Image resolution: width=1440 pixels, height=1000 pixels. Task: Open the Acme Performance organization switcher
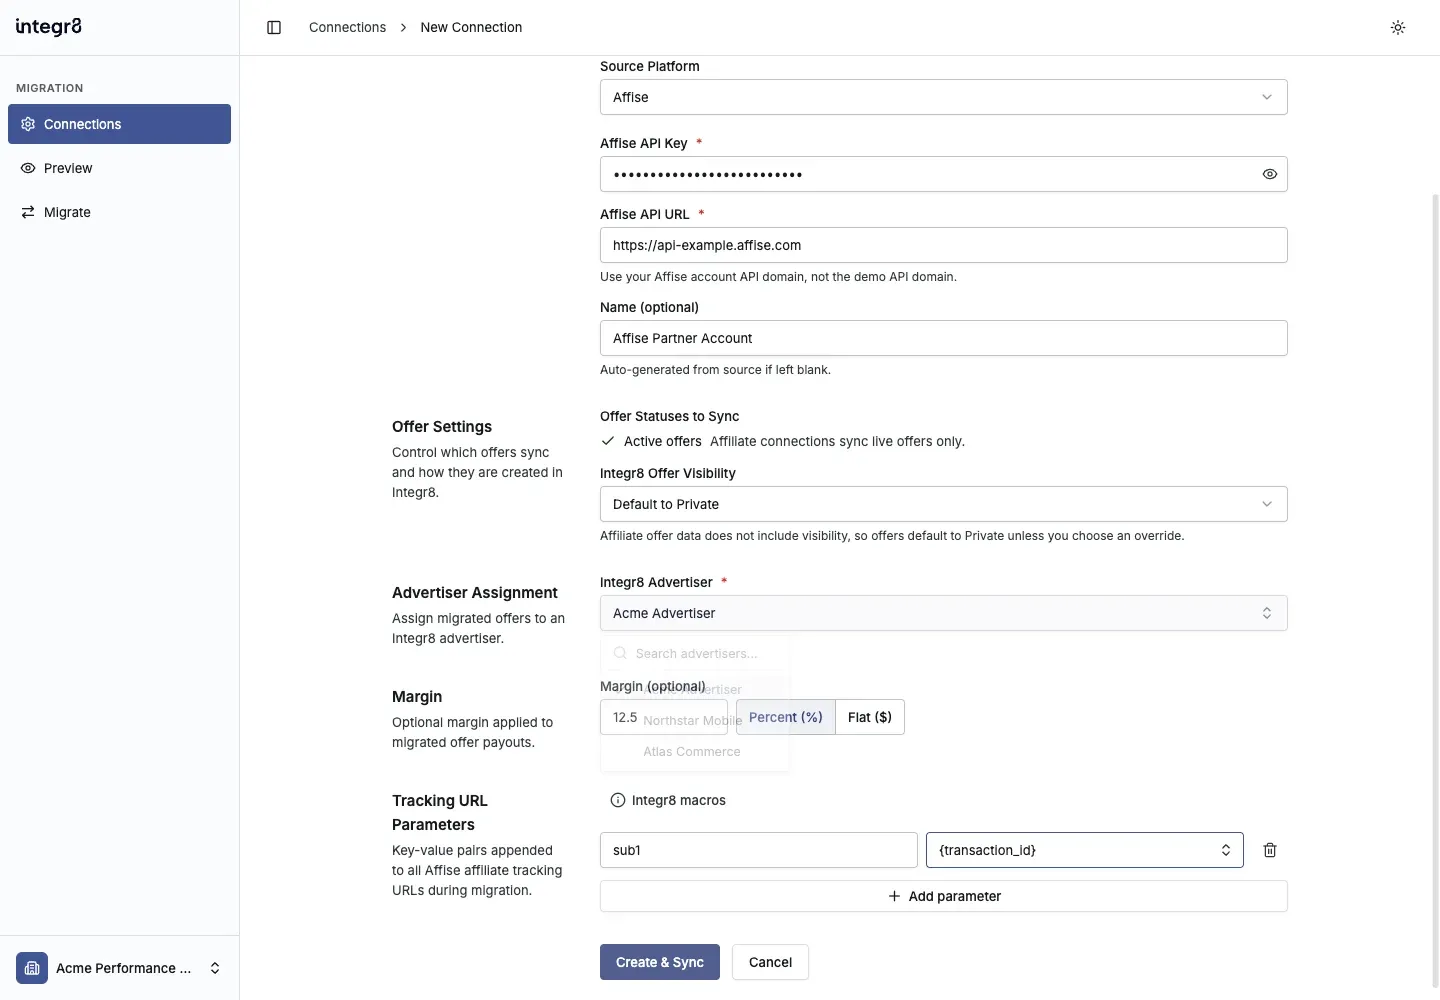(119, 968)
